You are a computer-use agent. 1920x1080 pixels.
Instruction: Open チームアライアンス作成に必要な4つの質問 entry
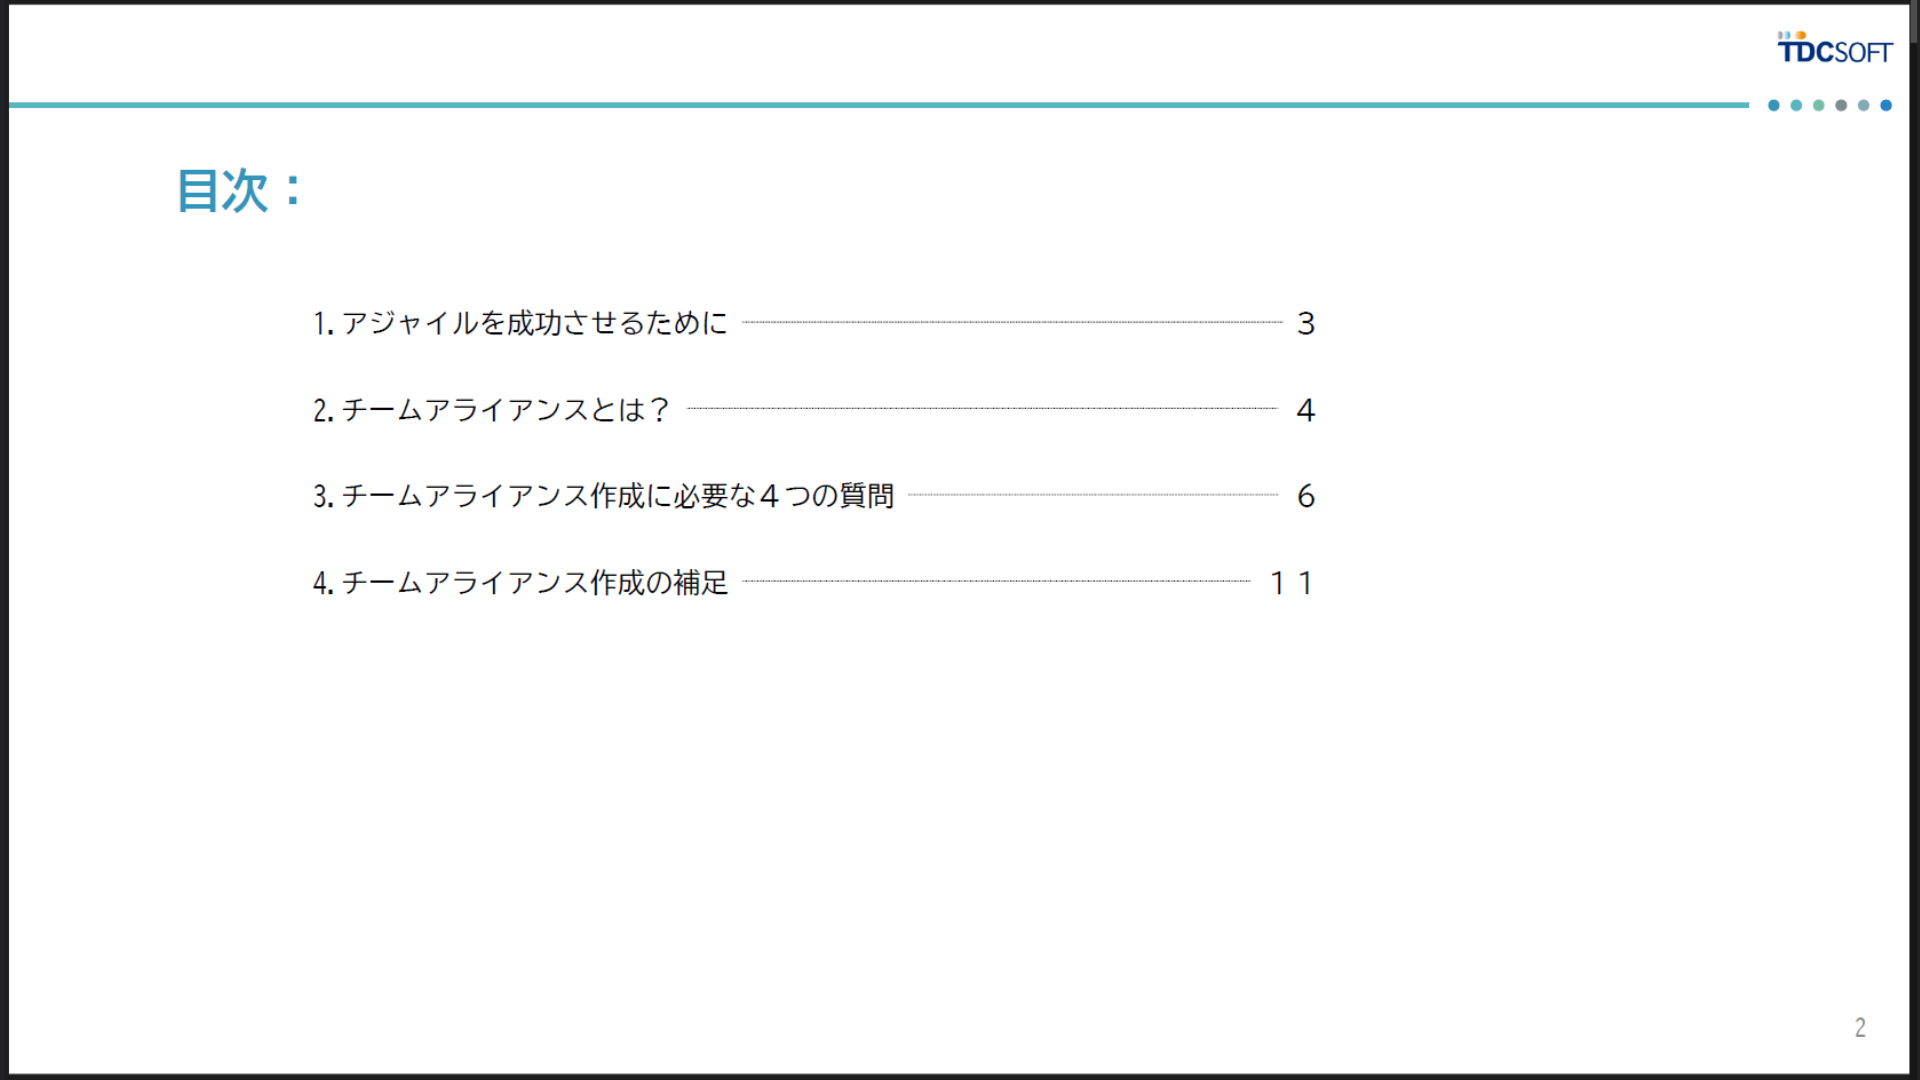(603, 496)
